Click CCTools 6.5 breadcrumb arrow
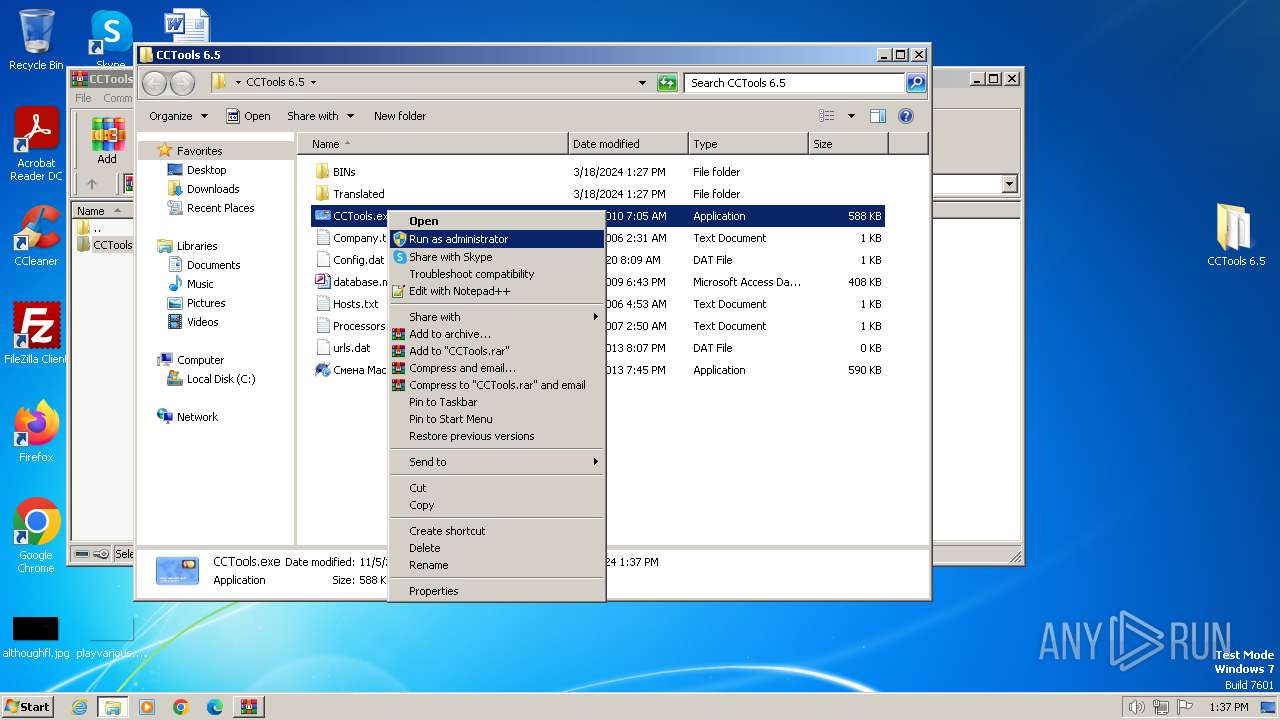1280x720 pixels. point(313,83)
